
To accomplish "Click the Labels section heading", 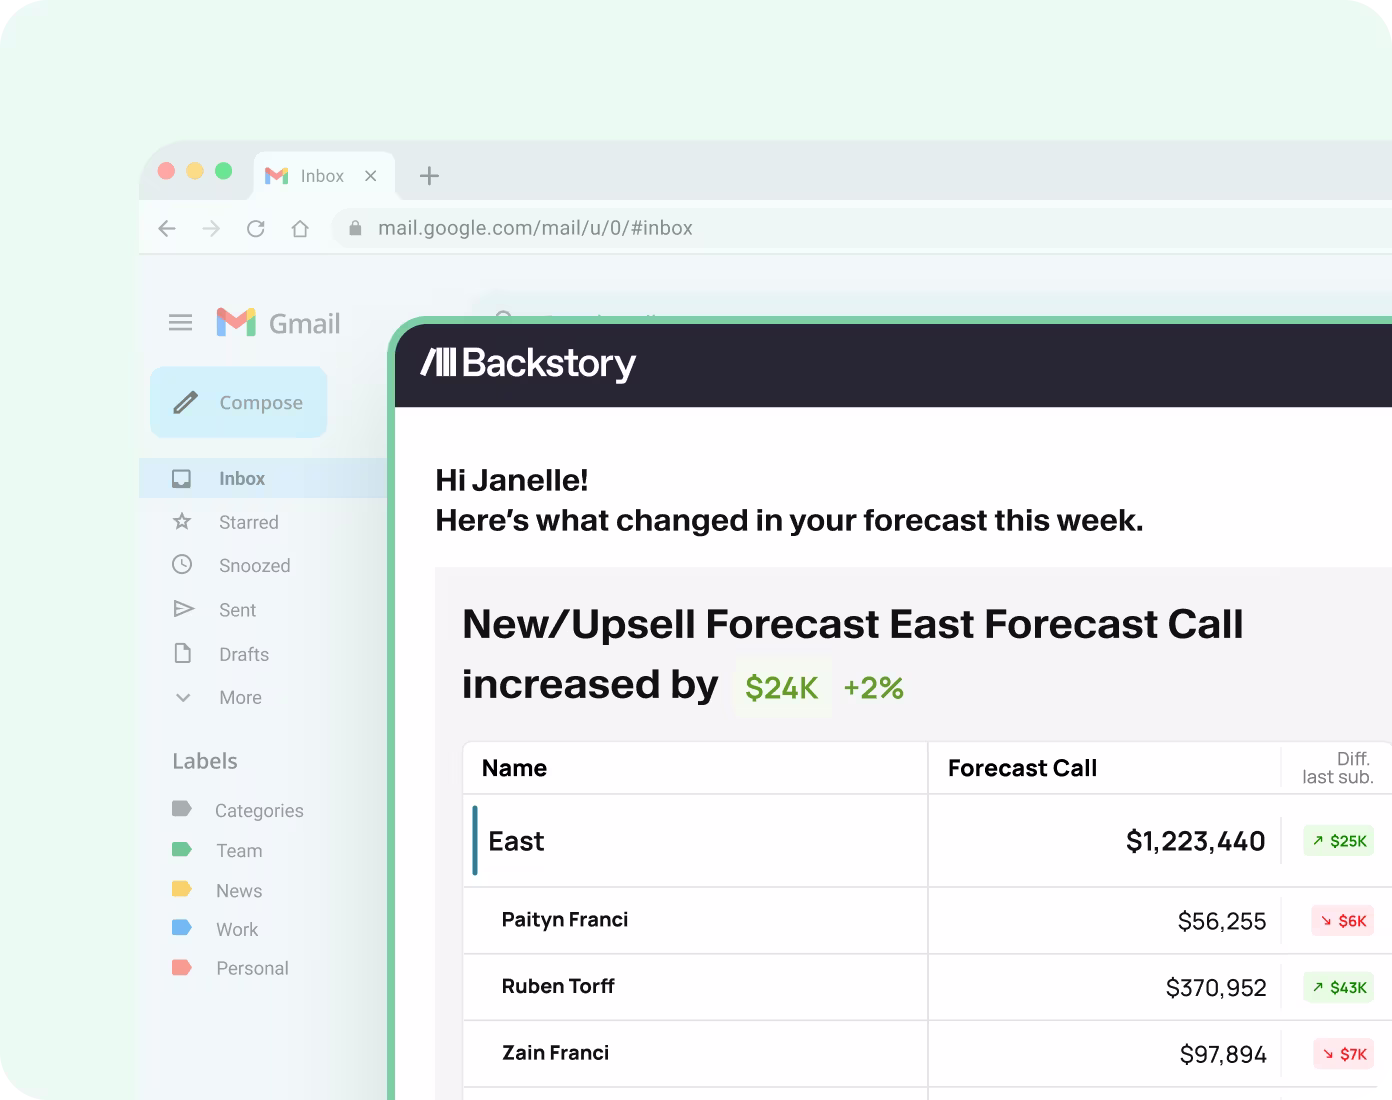I will (x=205, y=762).
